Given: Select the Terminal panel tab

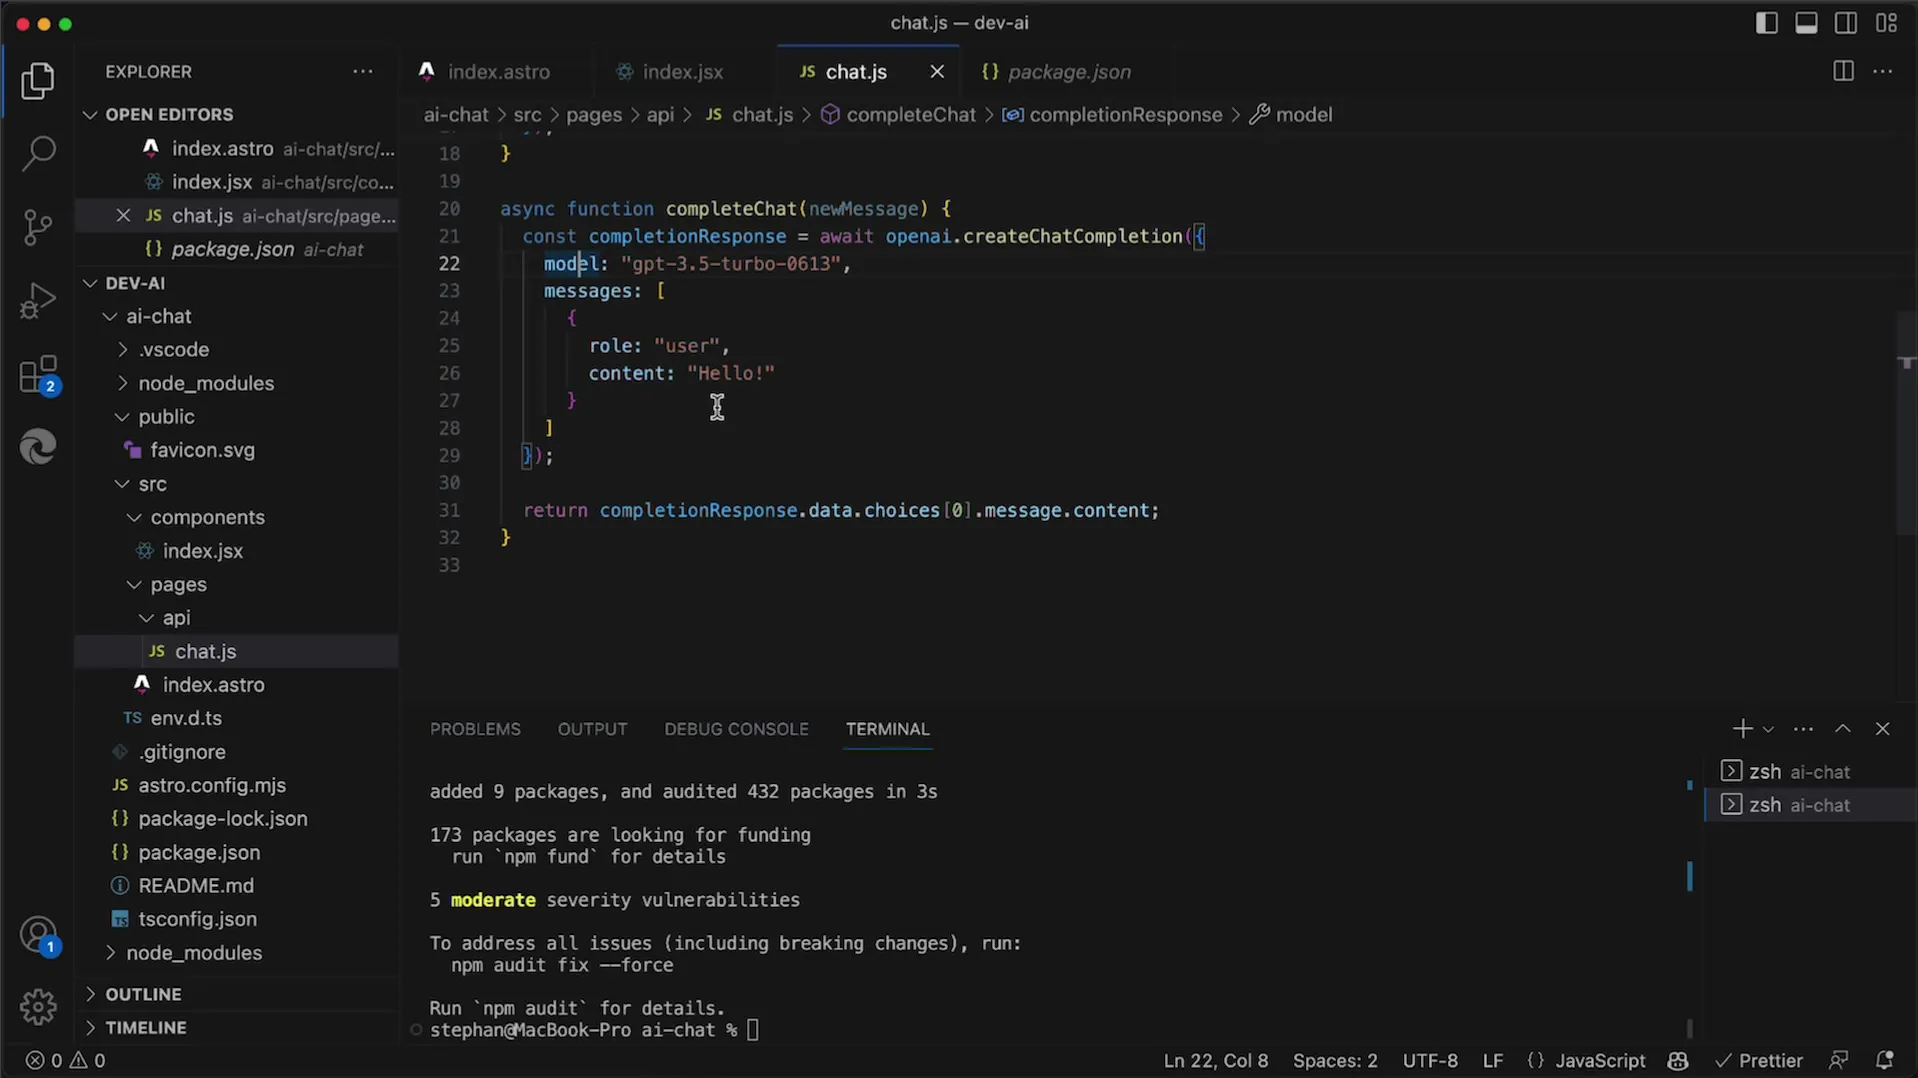Looking at the screenshot, I should (x=887, y=729).
